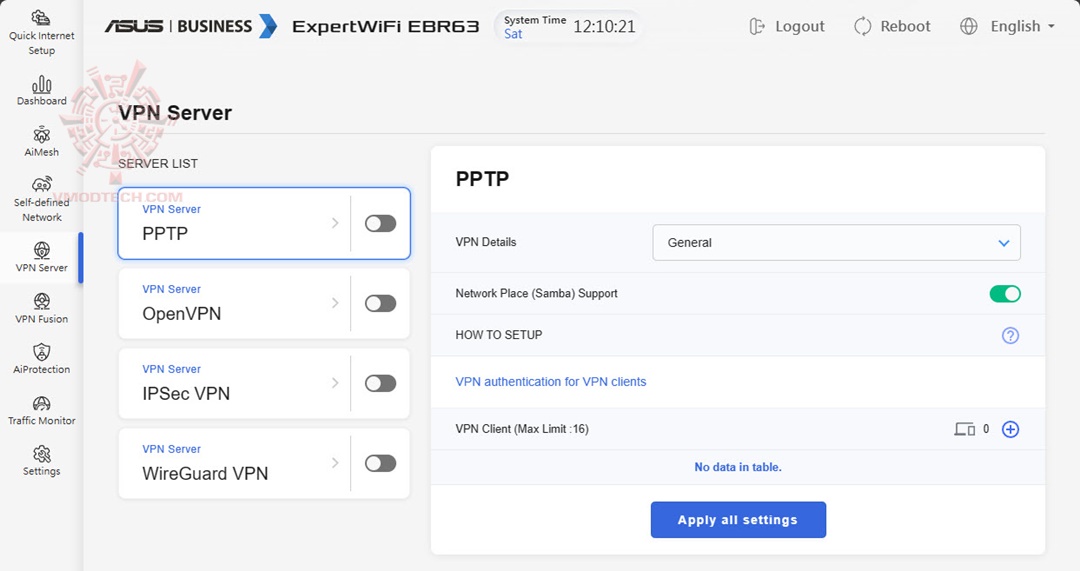Viewport: 1080px width, 571px height.
Task: Select the OpenVPN server card title
Action: coord(182,313)
